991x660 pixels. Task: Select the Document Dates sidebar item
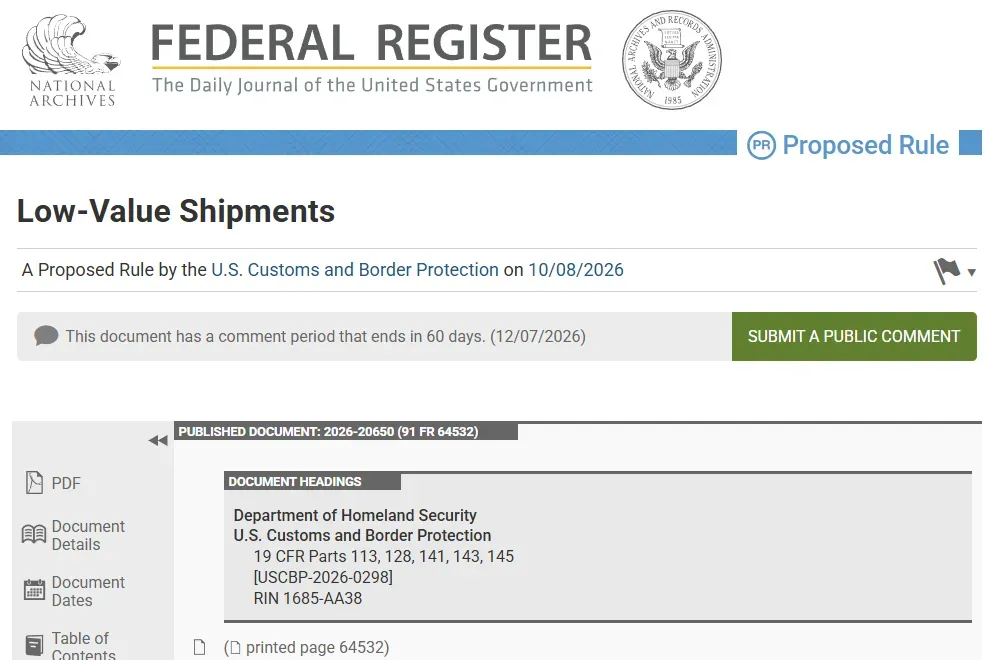75,591
